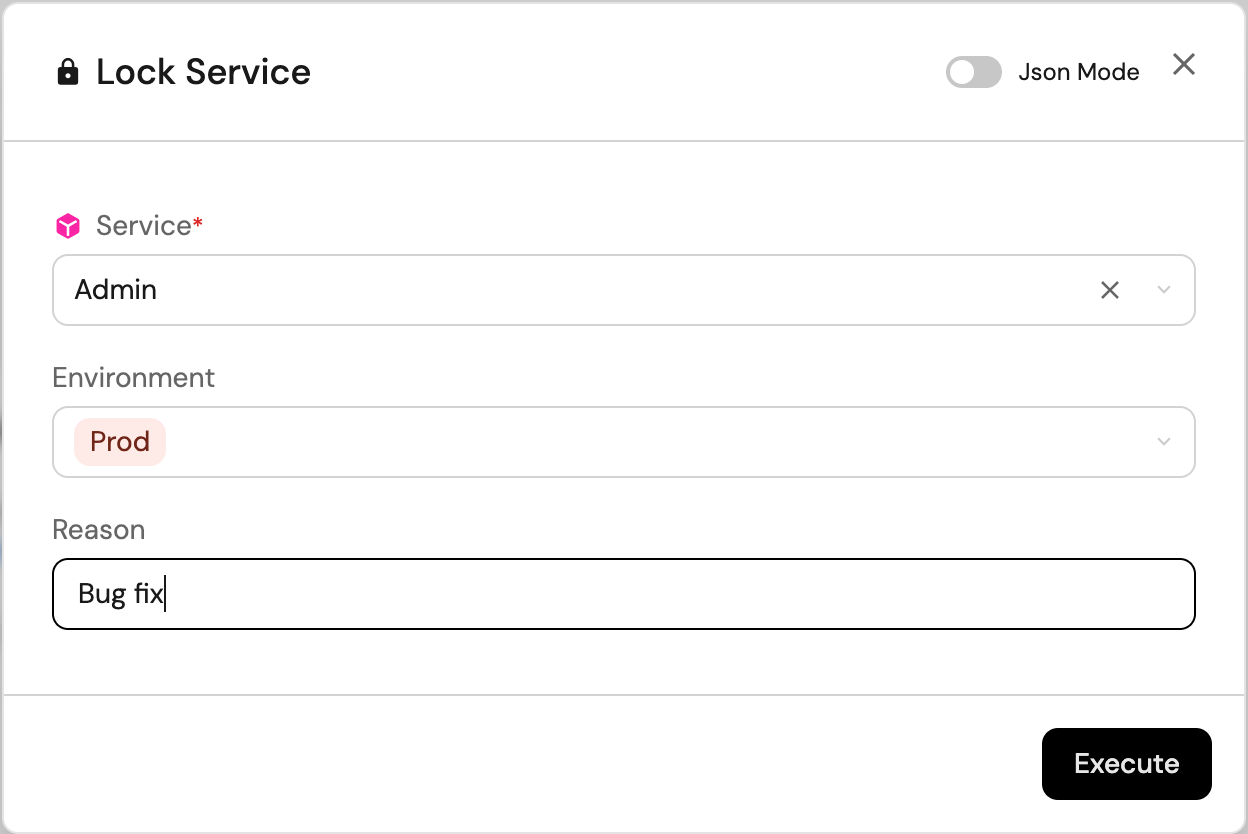Click the Service field label

[x=143, y=226]
